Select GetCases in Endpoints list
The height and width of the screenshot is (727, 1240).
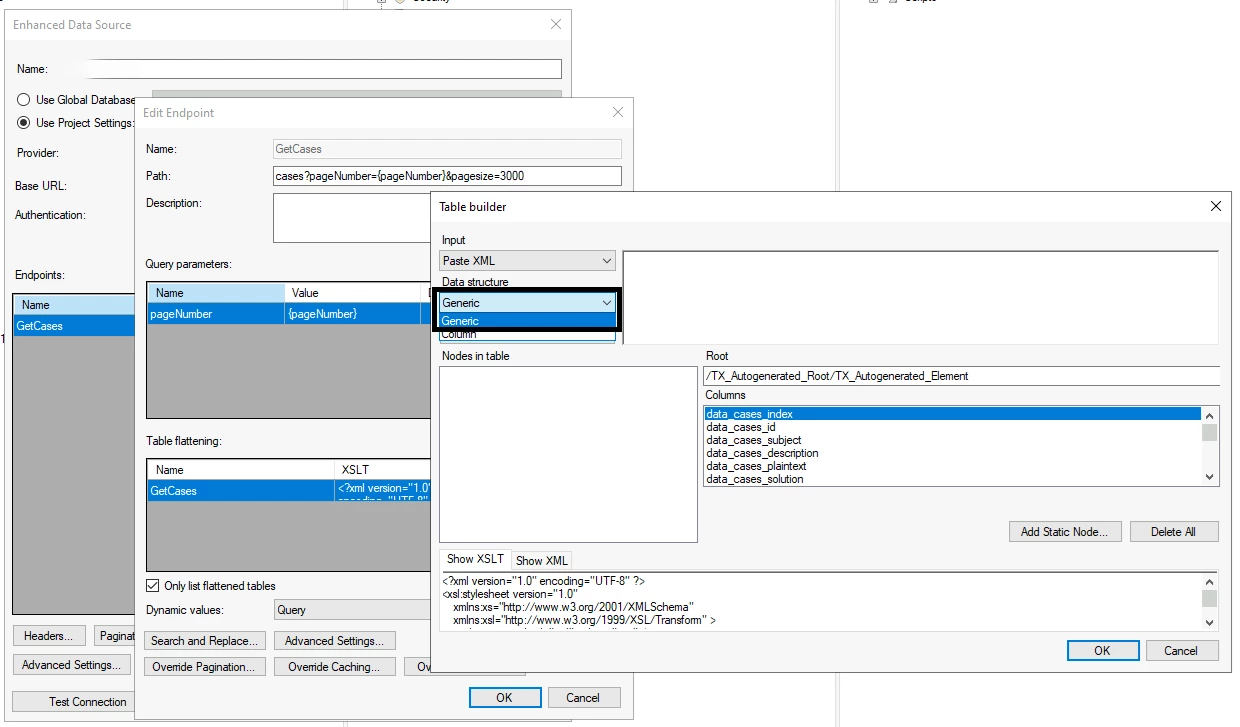(74, 326)
